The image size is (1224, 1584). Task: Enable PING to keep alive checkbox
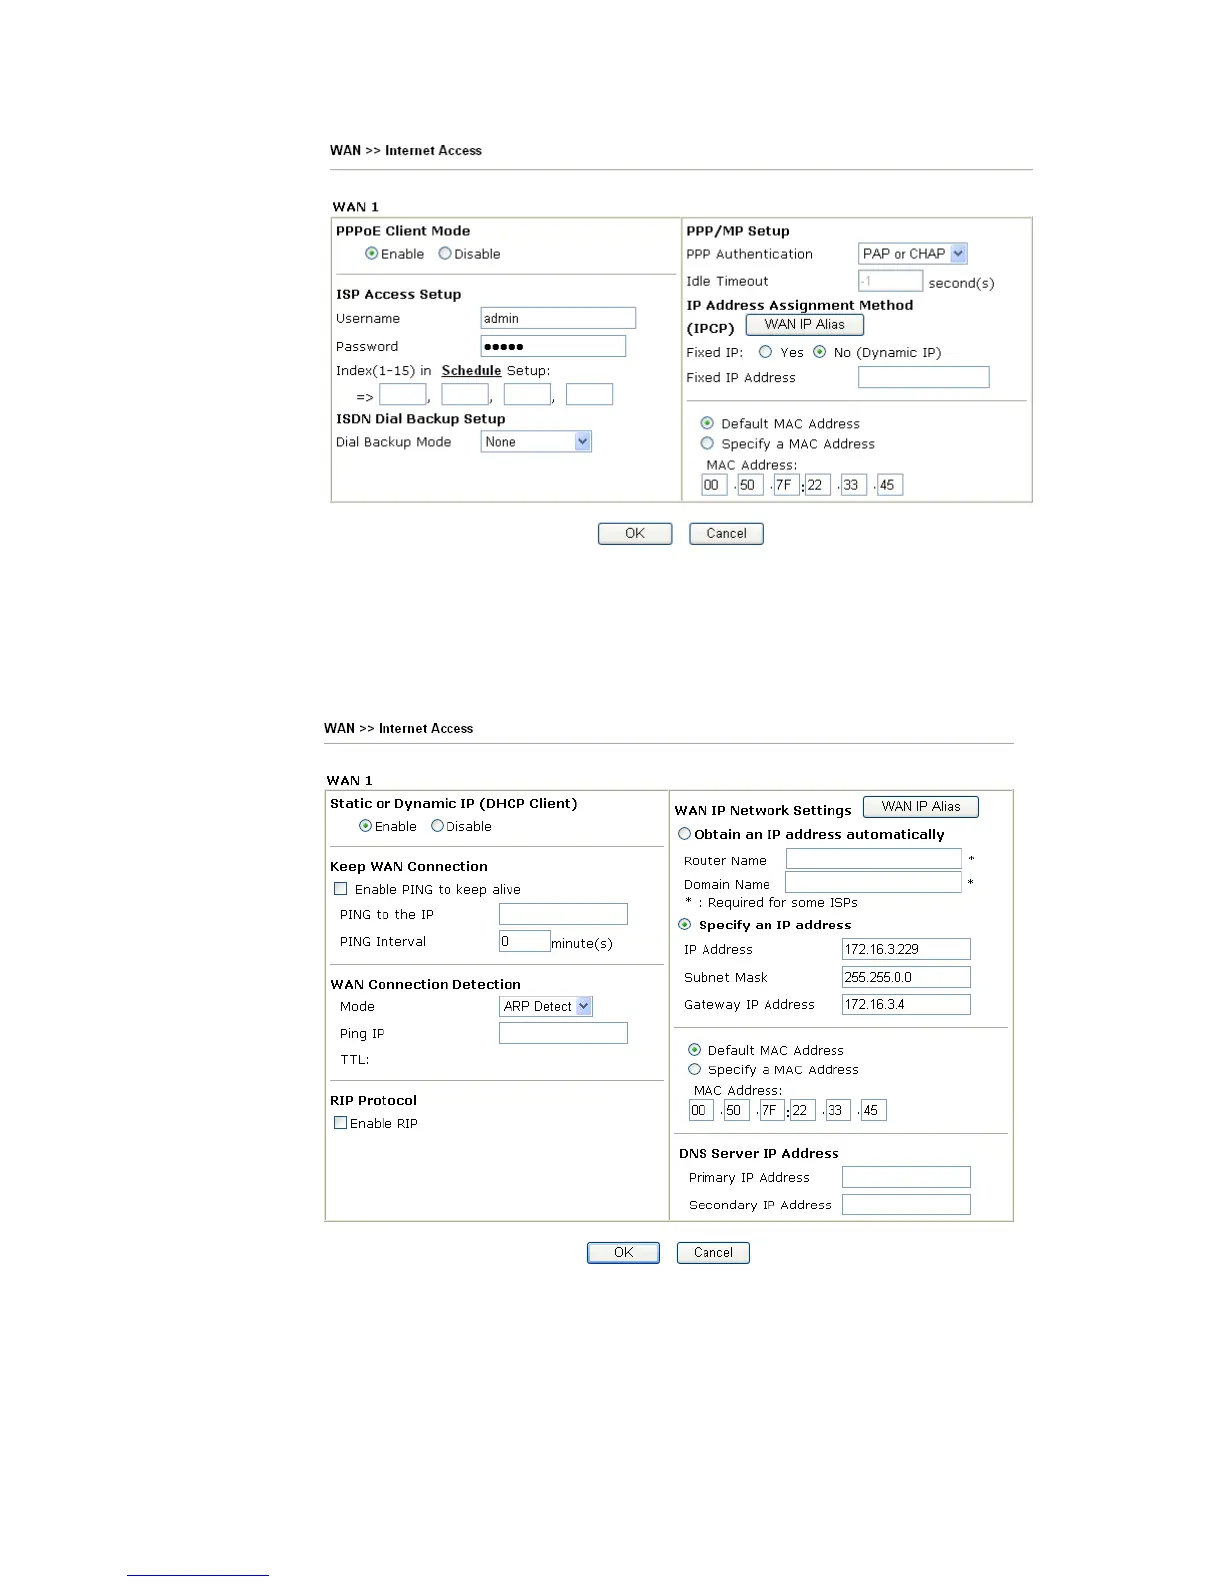[x=341, y=889]
